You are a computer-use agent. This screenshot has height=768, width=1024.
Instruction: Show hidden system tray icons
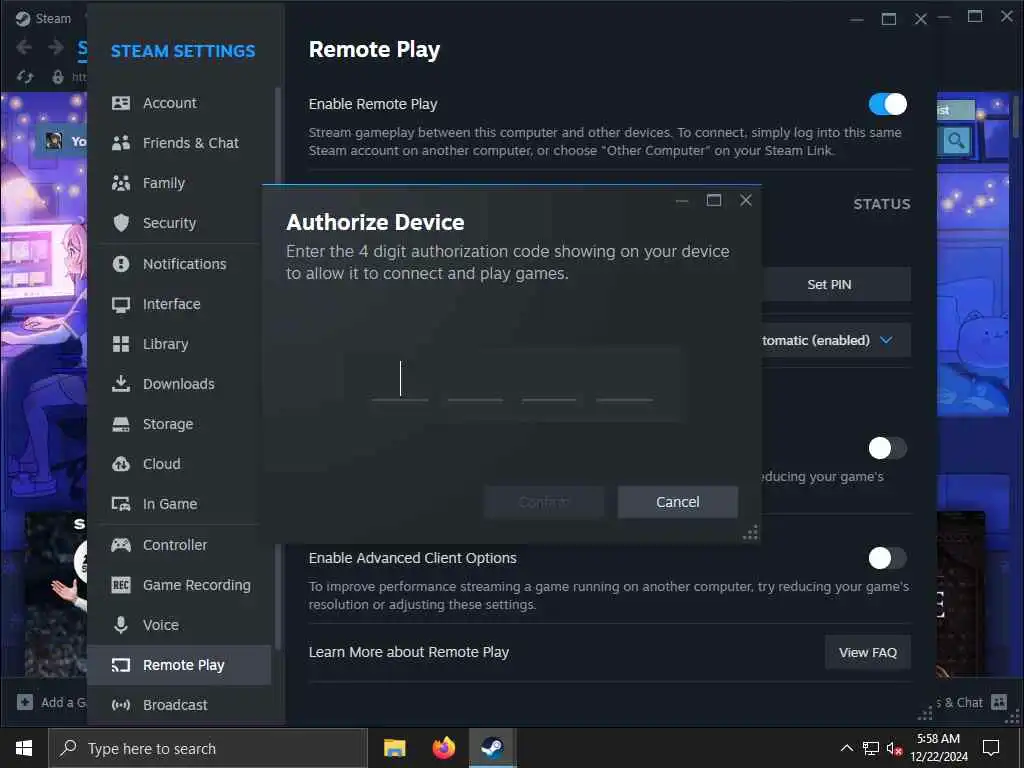coord(846,748)
